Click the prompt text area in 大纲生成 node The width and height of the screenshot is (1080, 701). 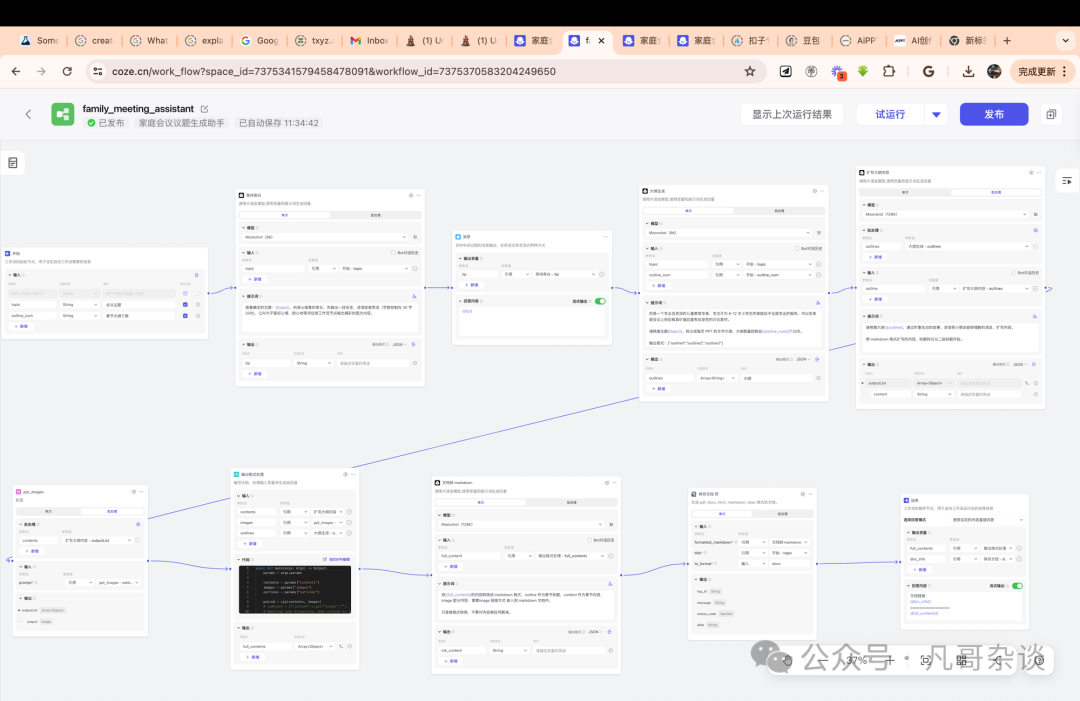coord(734,328)
